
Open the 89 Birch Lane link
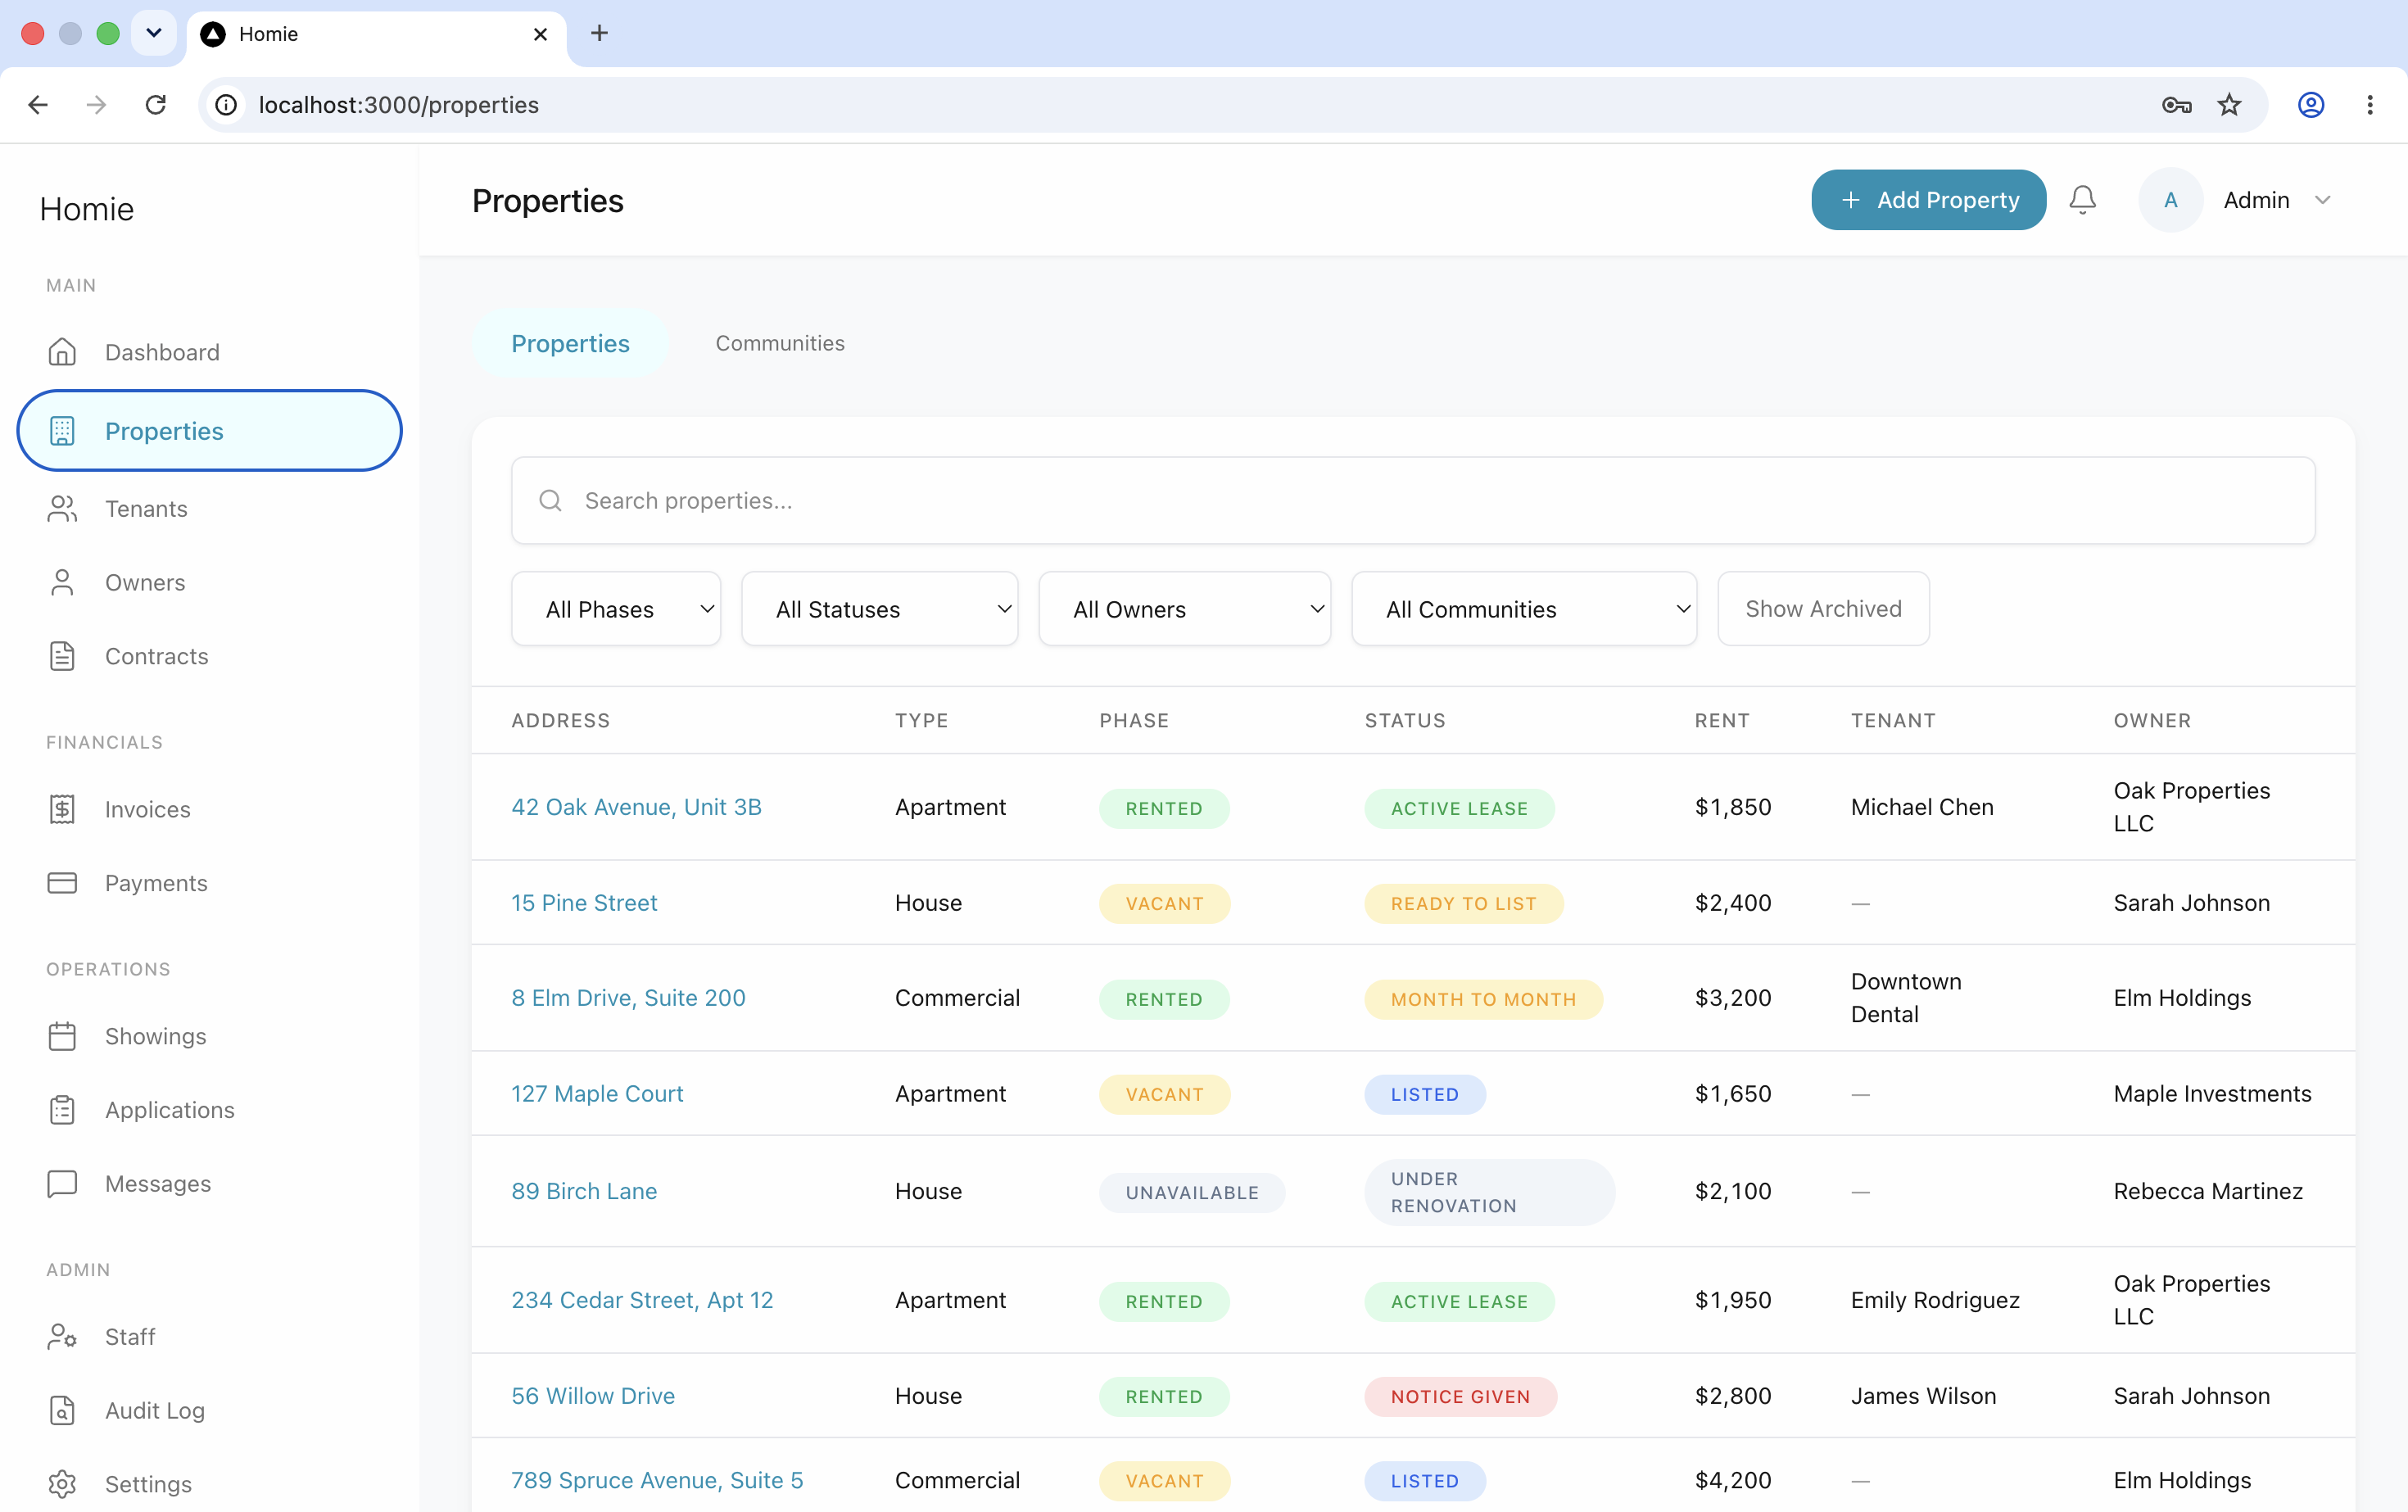click(x=584, y=1191)
